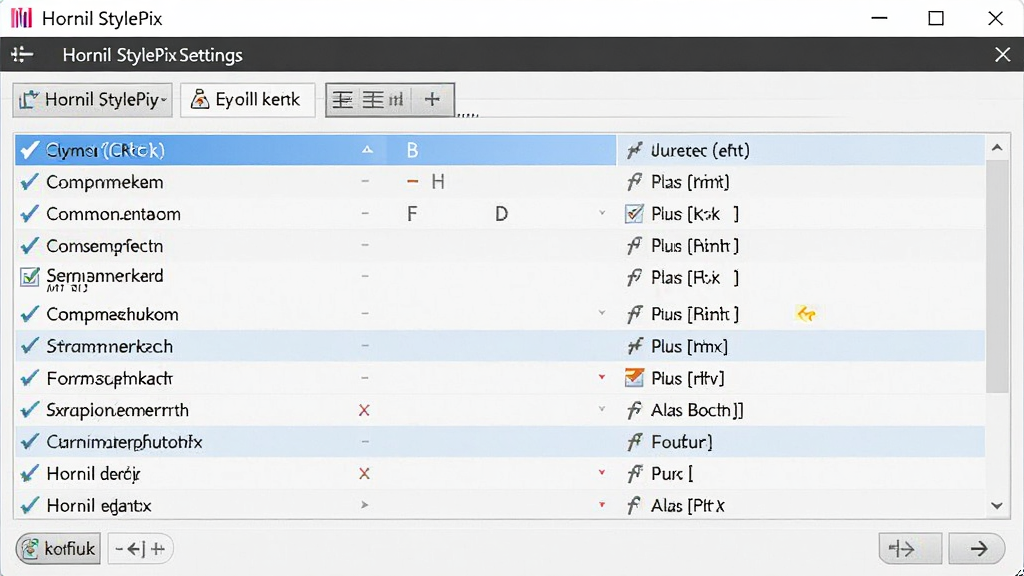Click the function icon beside Plus [mx]
This screenshot has height=576, width=1024.
(633, 346)
